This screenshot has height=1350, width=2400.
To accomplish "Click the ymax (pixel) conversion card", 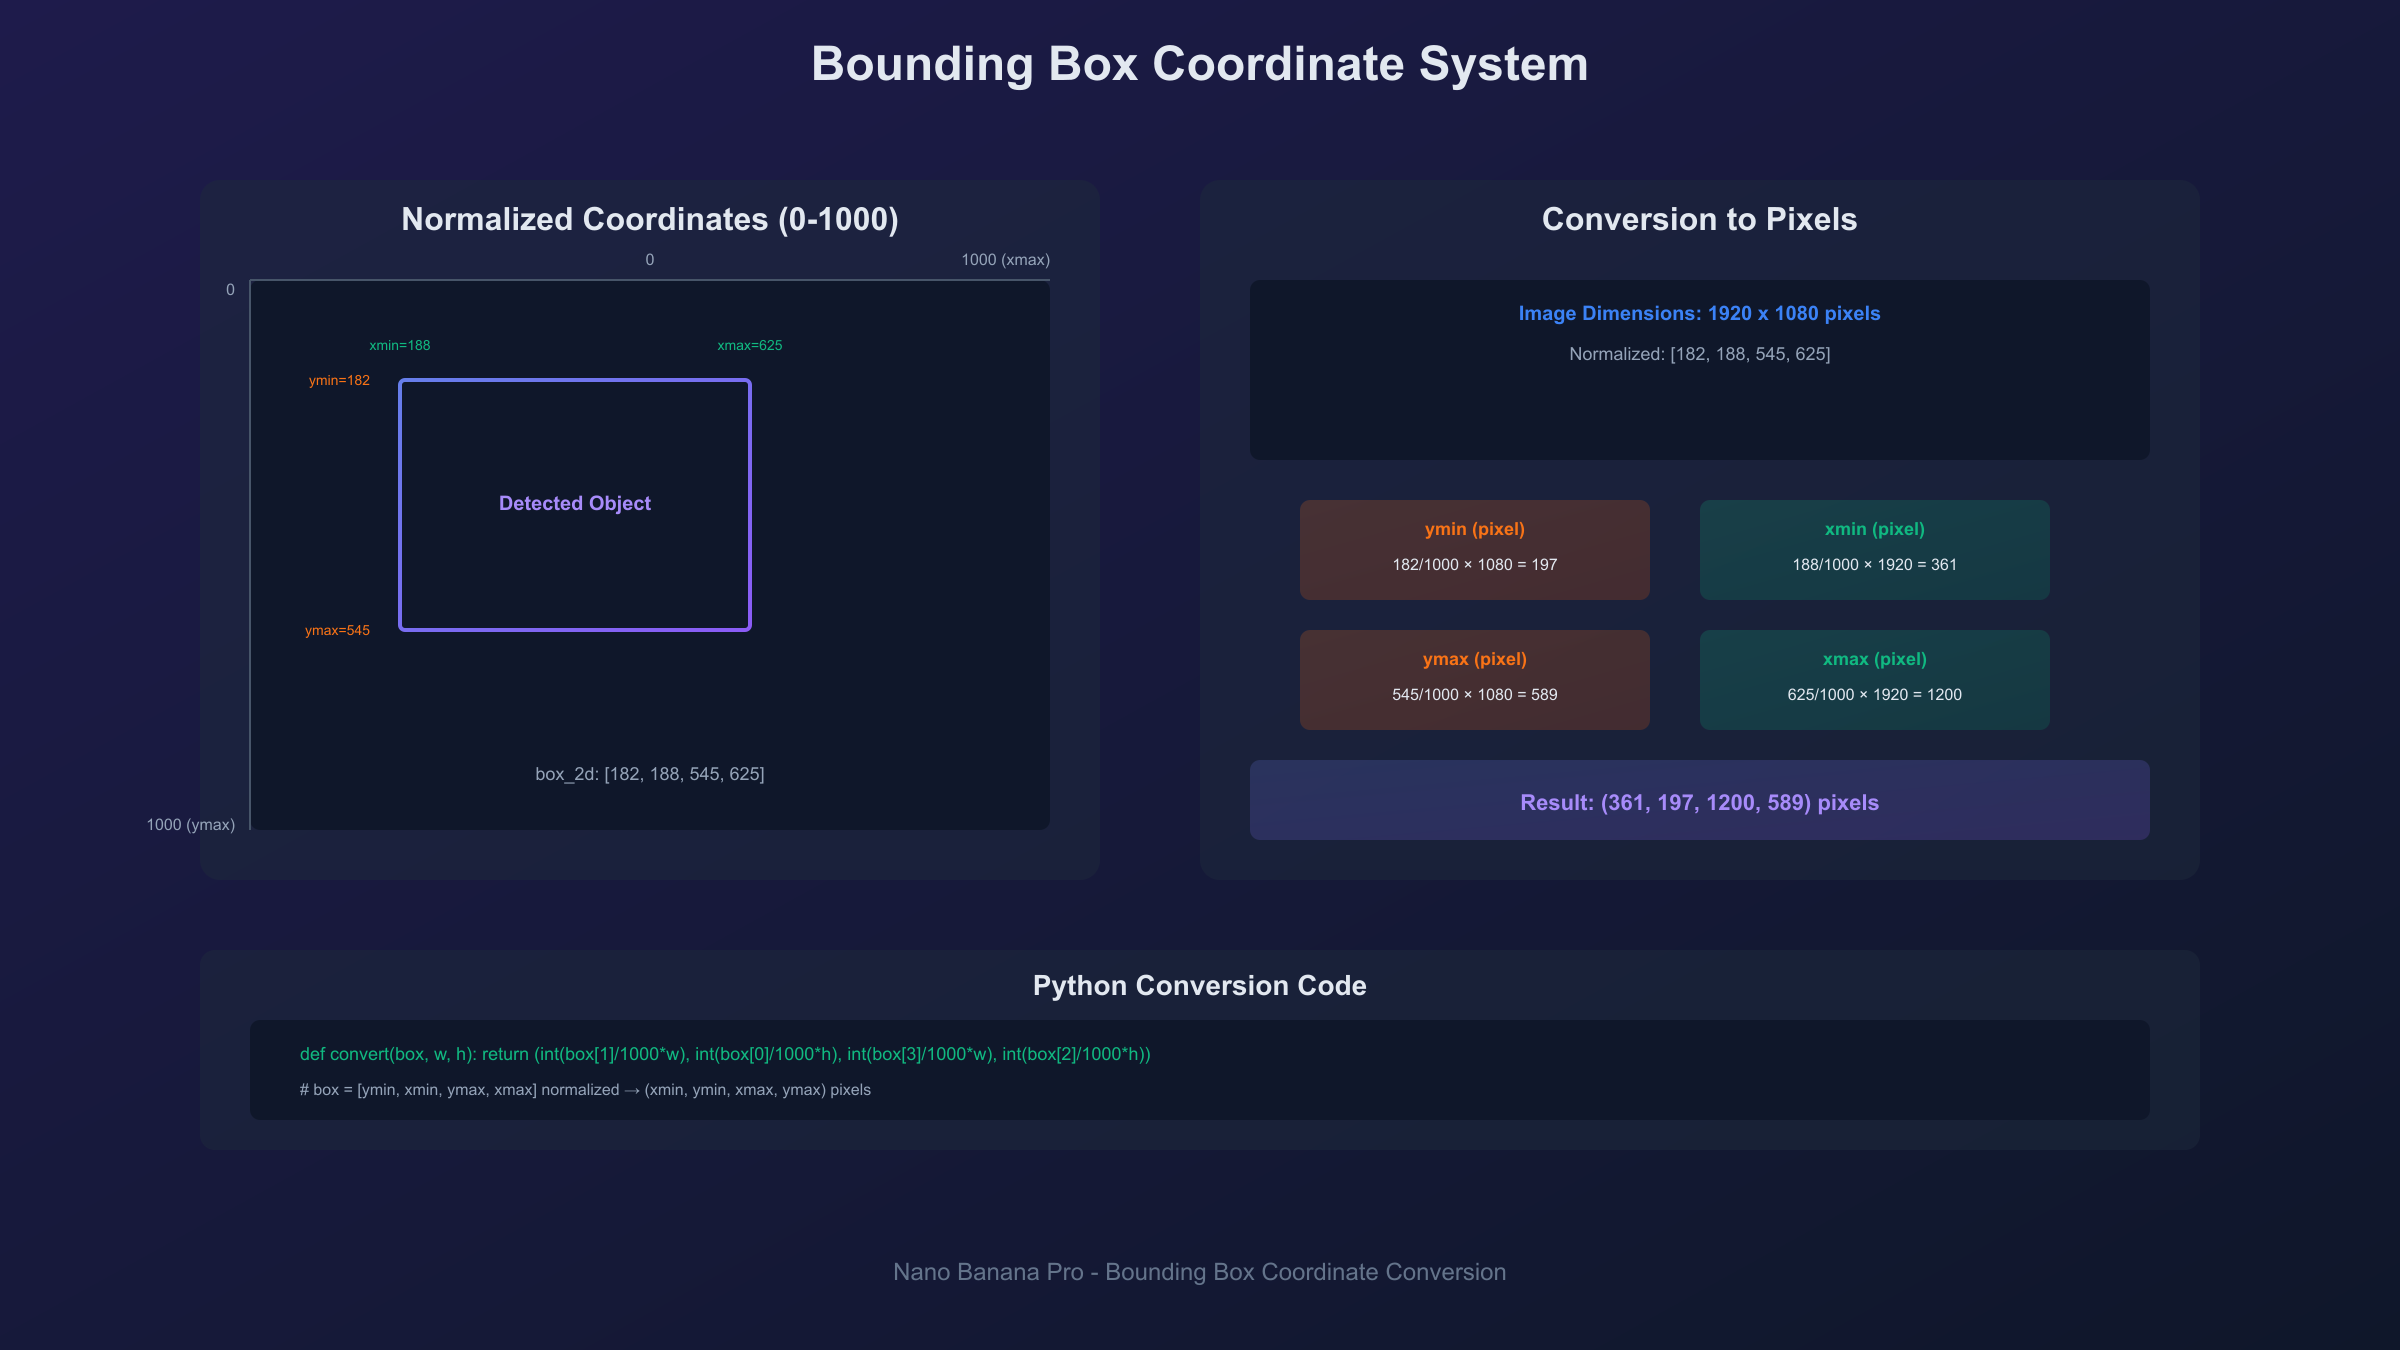I will point(1474,679).
